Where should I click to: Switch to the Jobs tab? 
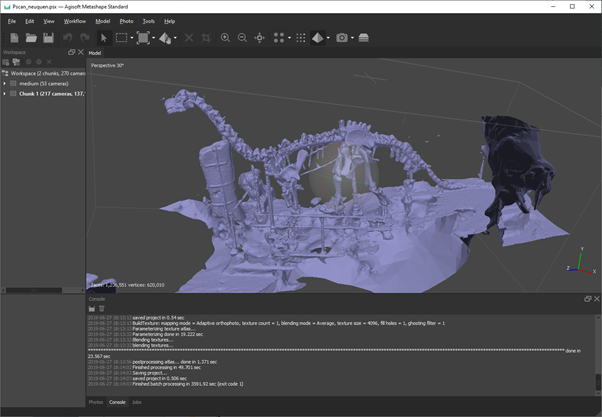(137, 402)
